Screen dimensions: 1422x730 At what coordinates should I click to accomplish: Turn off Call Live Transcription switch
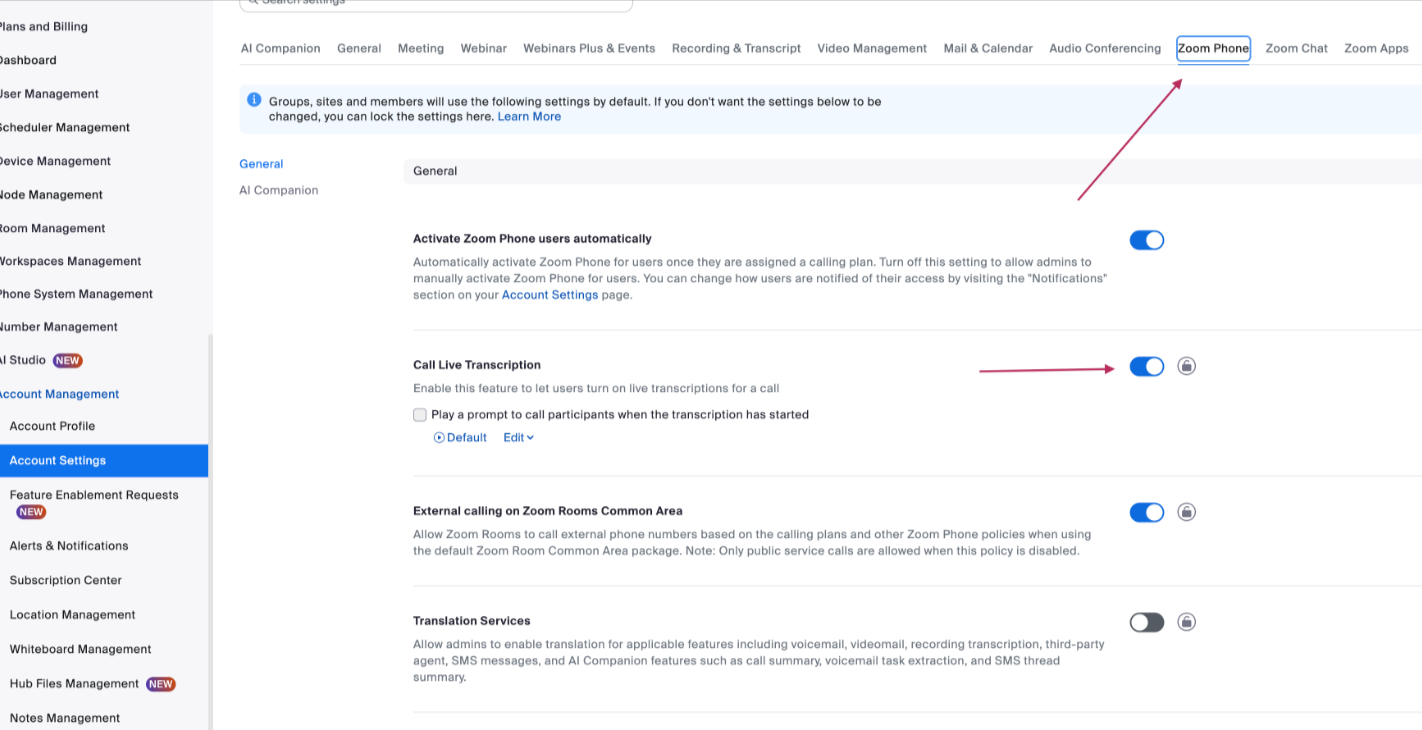point(1147,366)
